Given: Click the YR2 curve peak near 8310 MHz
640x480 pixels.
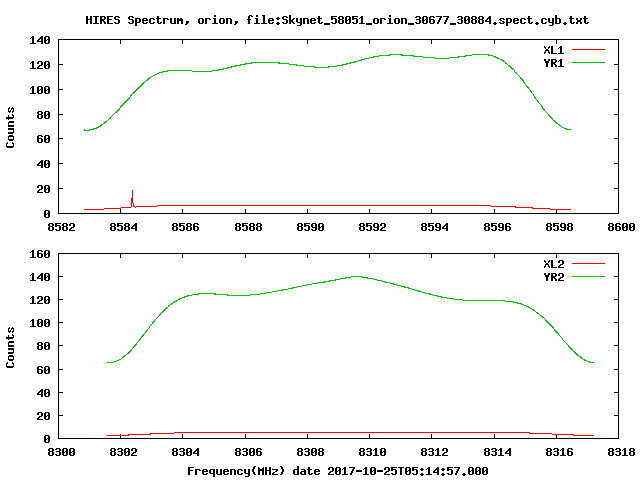Looking at the screenshot, I should point(356,276).
